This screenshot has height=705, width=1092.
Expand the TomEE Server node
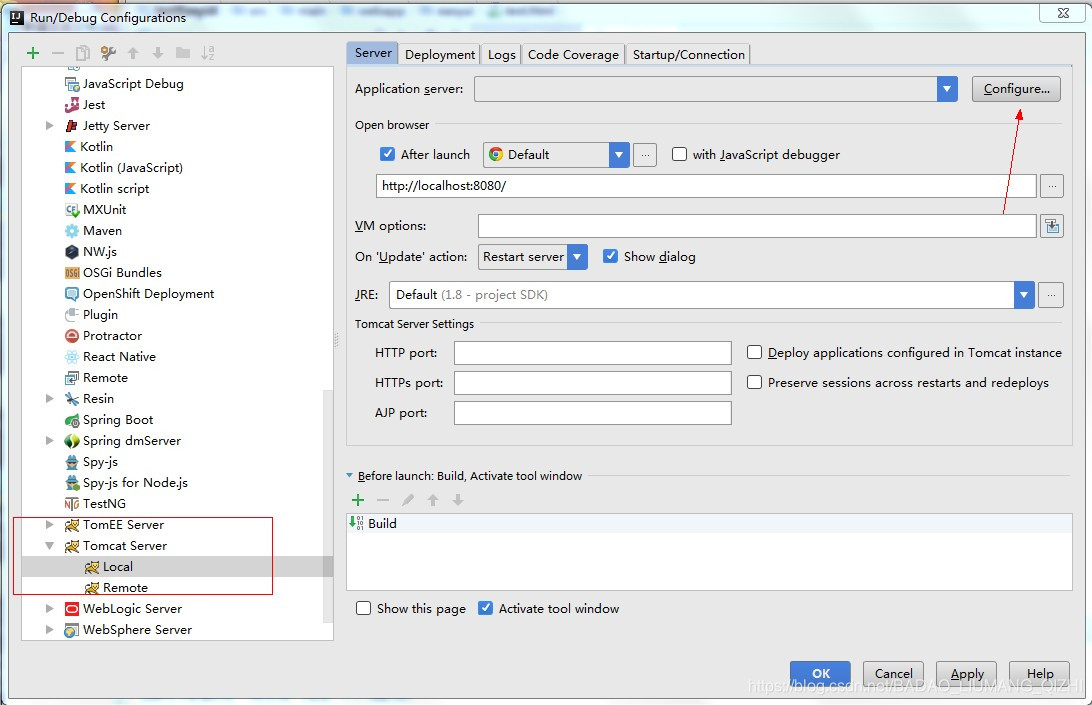[49, 525]
